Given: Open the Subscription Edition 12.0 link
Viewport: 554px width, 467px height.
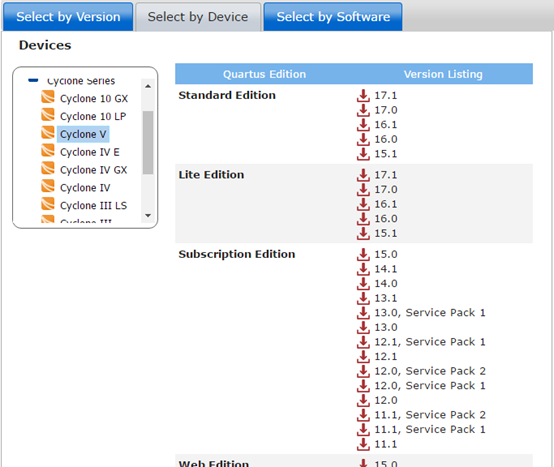Looking at the screenshot, I should [x=386, y=401].
